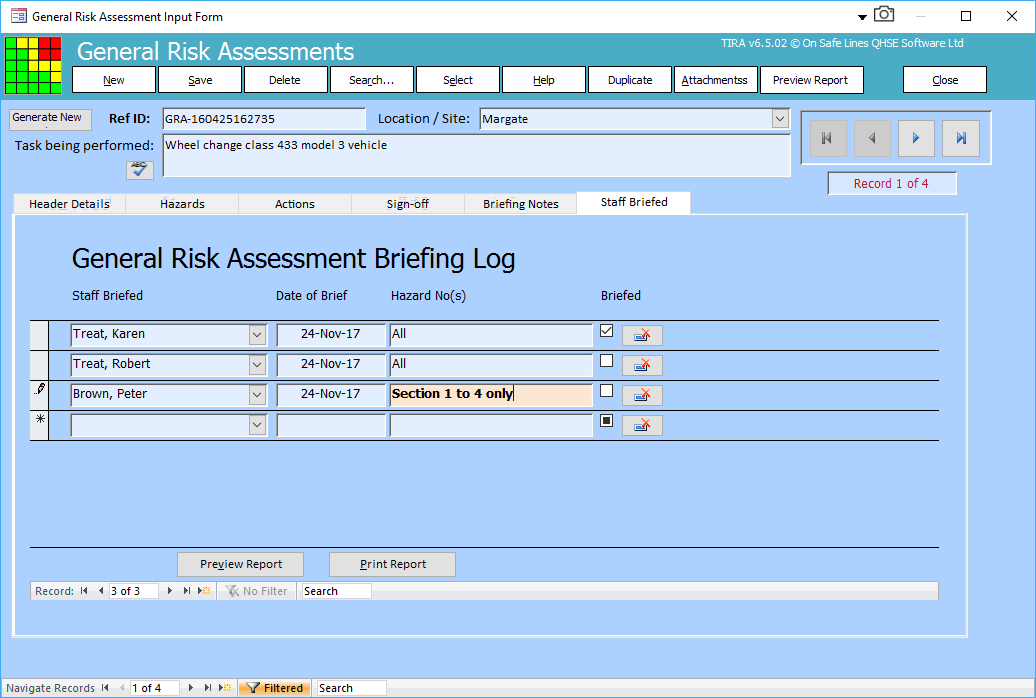Tick Briefed checkbox for Treat, Robert
Image resolution: width=1036 pixels, height=698 pixels.
[x=607, y=361]
